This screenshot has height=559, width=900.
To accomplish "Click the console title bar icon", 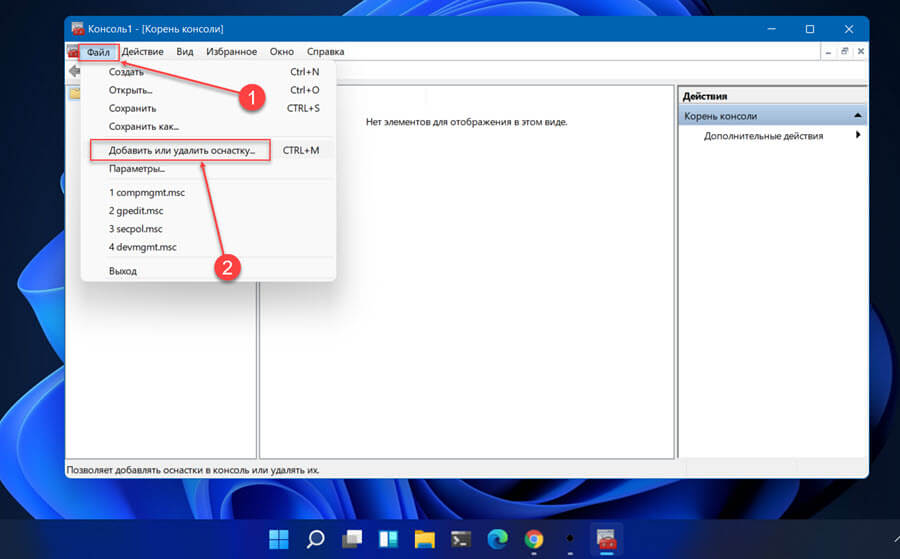I will pyautogui.click(x=77, y=29).
